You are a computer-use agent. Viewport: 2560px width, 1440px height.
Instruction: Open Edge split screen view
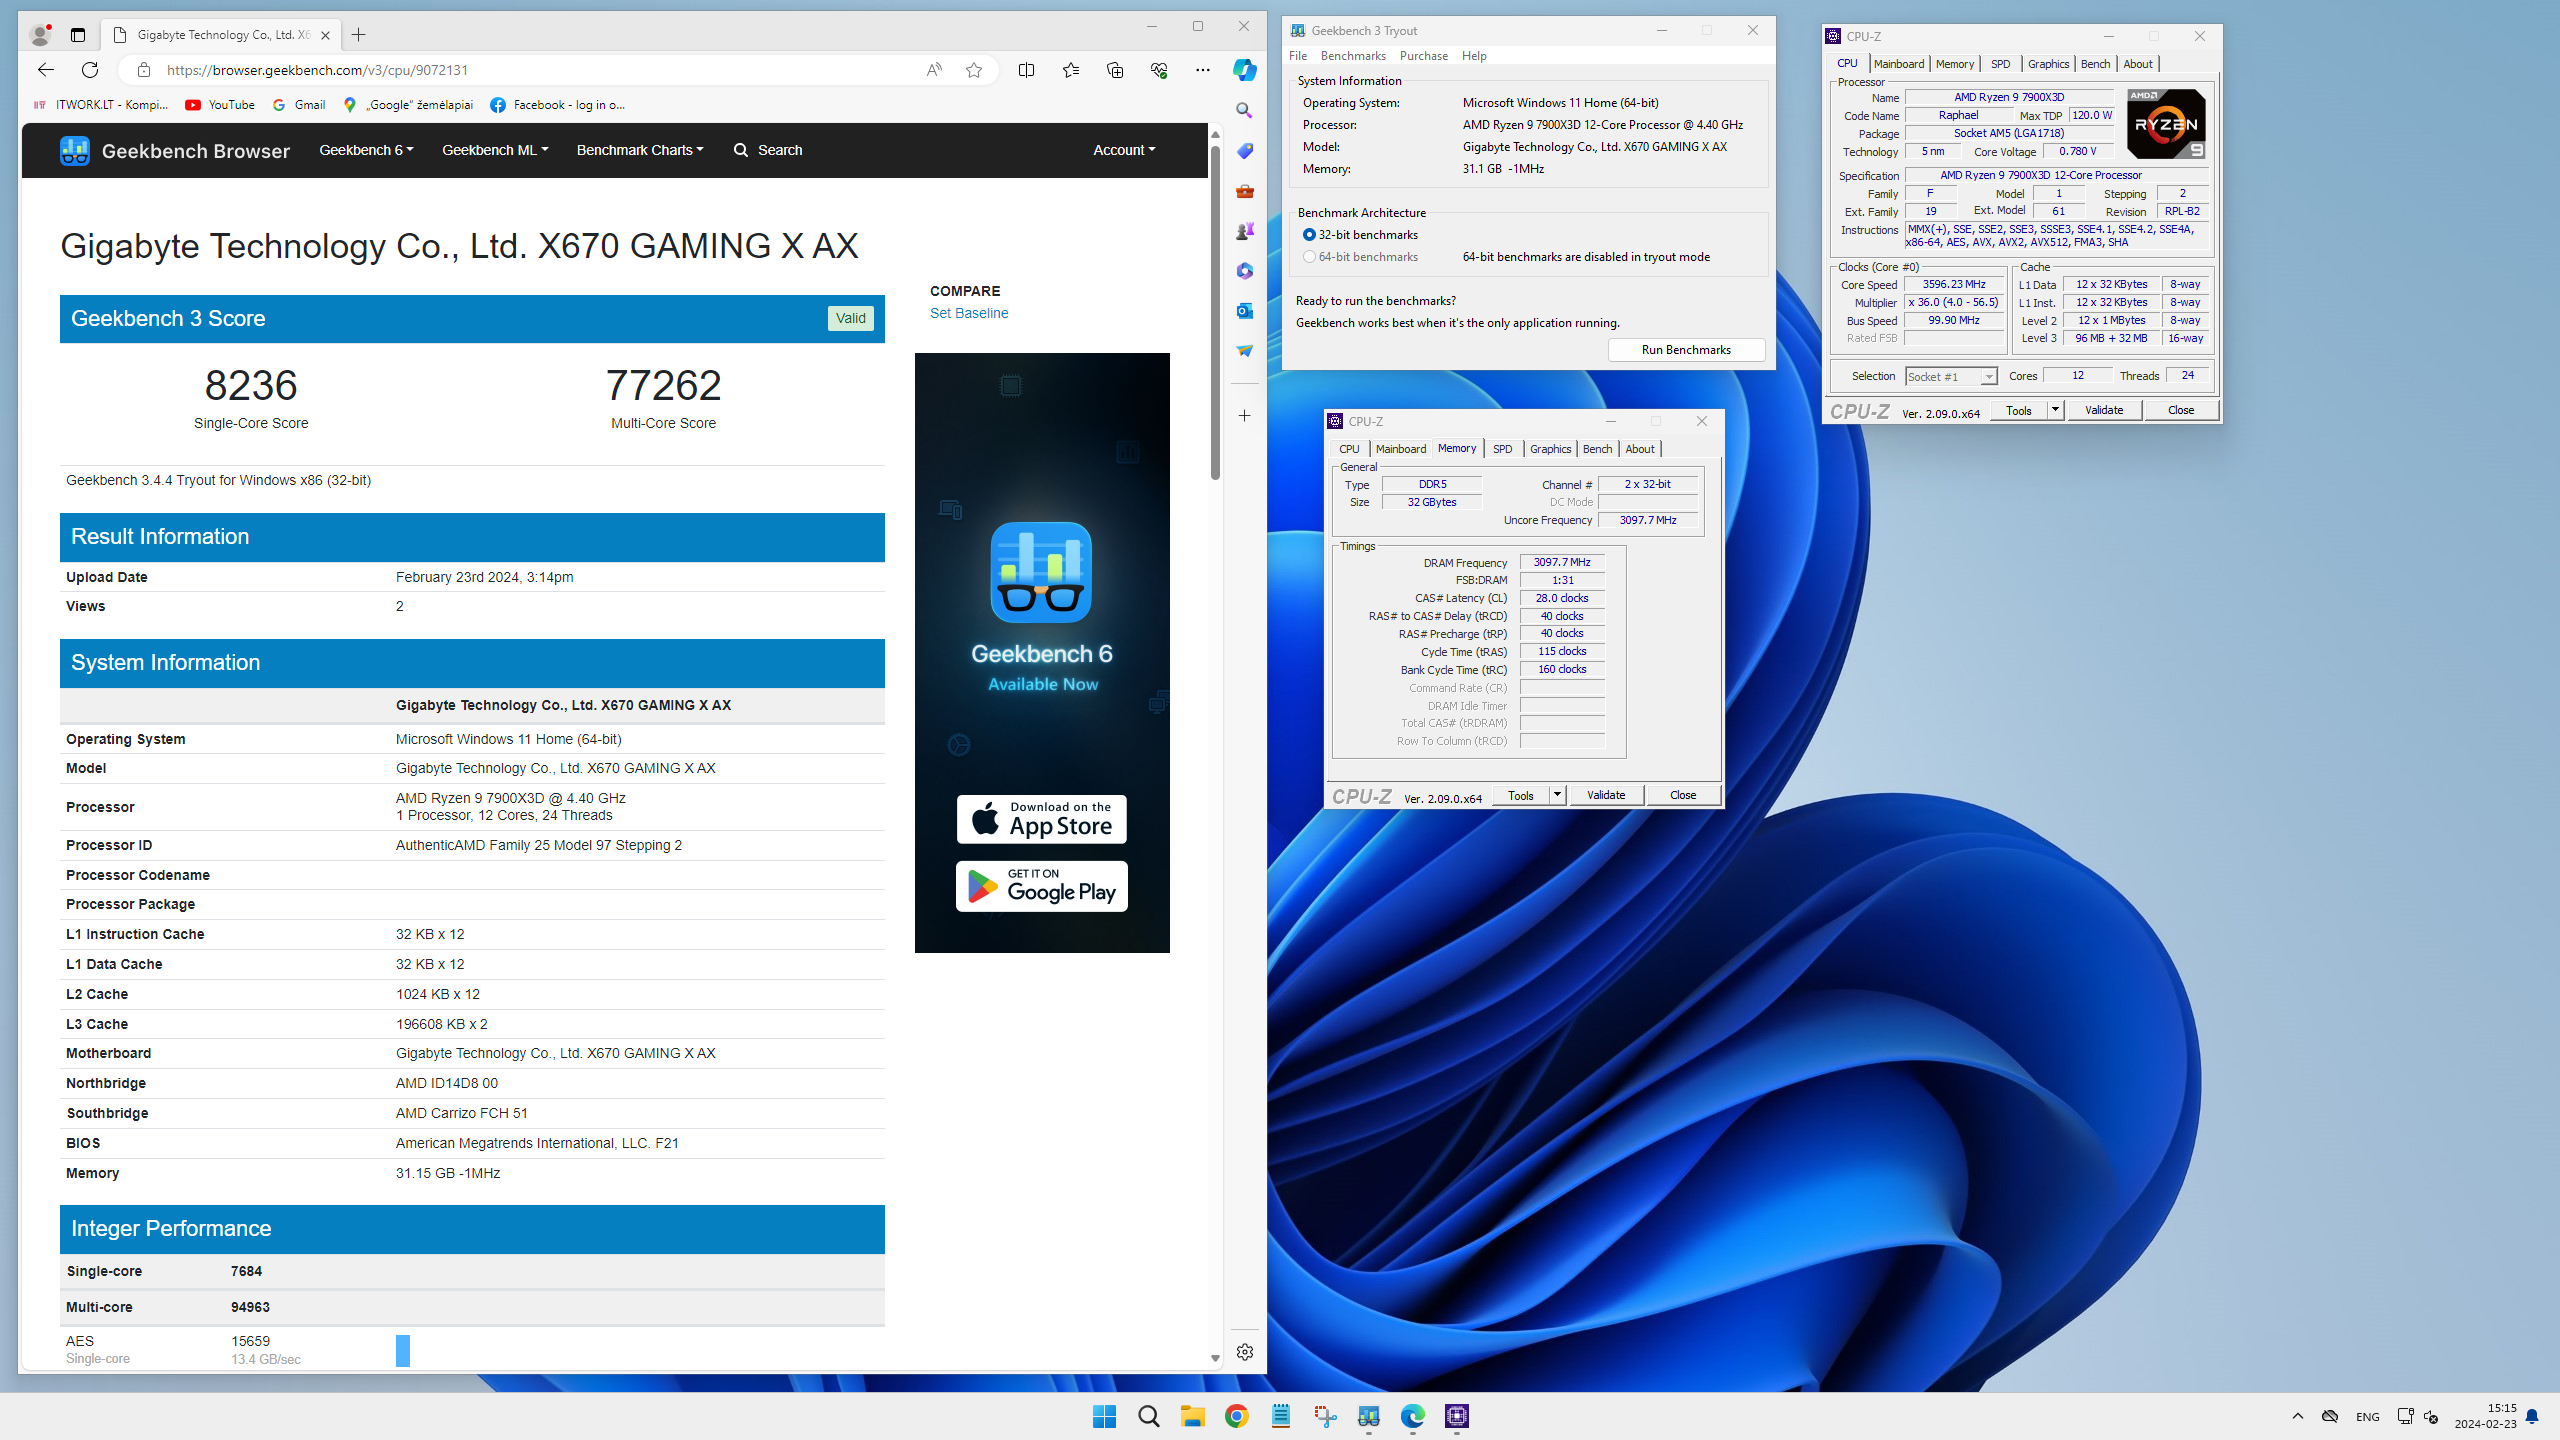coord(1026,70)
